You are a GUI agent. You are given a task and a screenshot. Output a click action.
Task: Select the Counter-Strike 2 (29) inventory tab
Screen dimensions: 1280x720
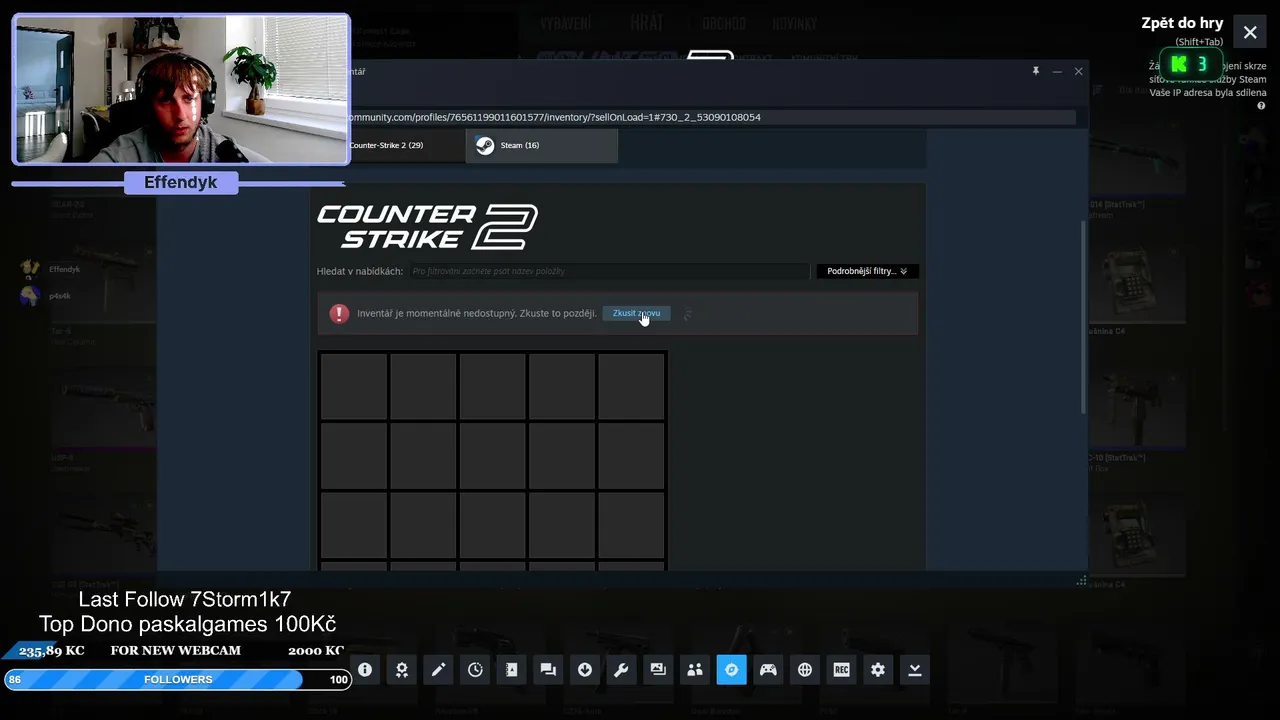(390, 145)
